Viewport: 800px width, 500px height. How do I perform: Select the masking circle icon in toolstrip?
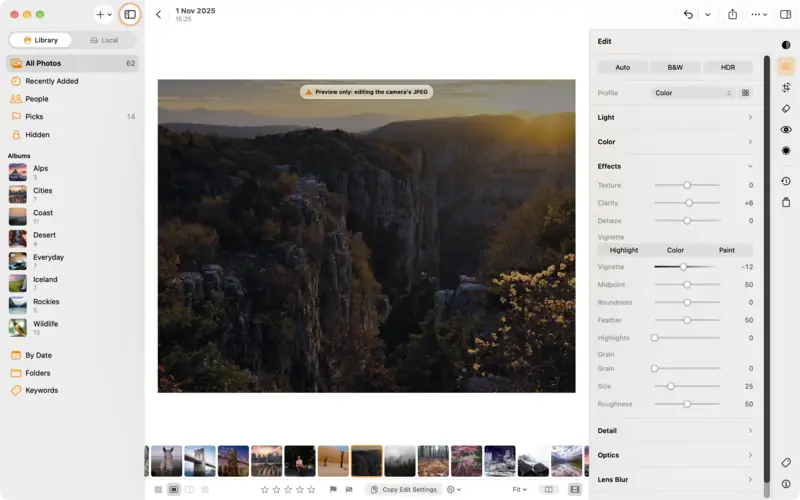786,151
